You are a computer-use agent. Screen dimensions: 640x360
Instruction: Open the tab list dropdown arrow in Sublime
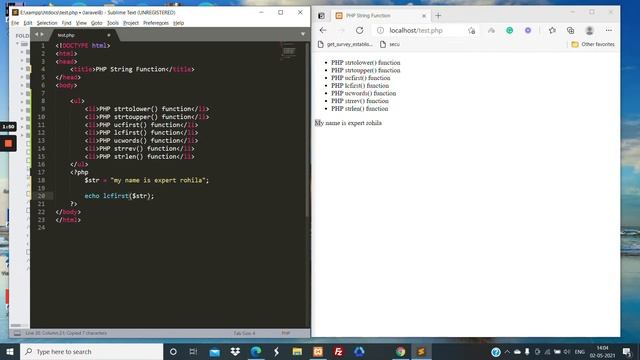[303, 34]
